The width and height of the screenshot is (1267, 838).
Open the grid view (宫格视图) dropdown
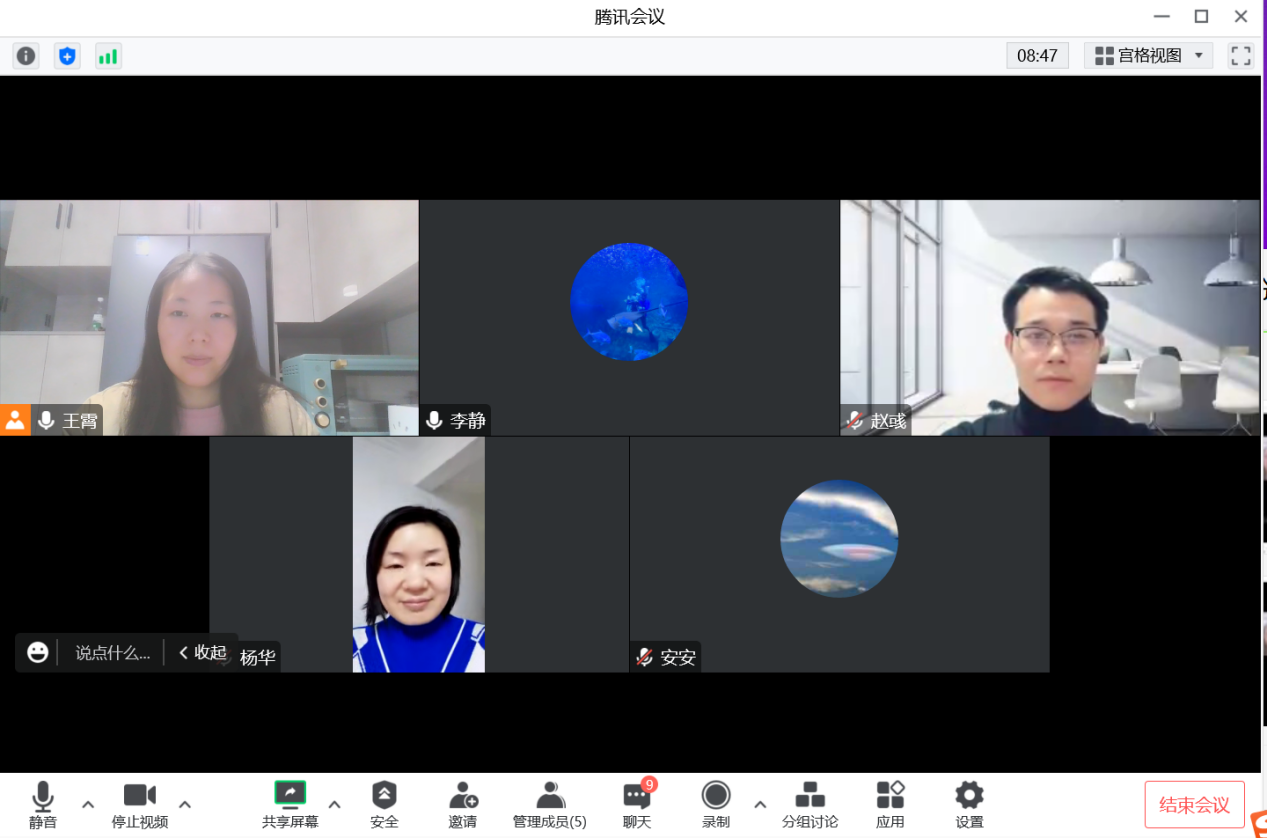tap(1148, 56)
